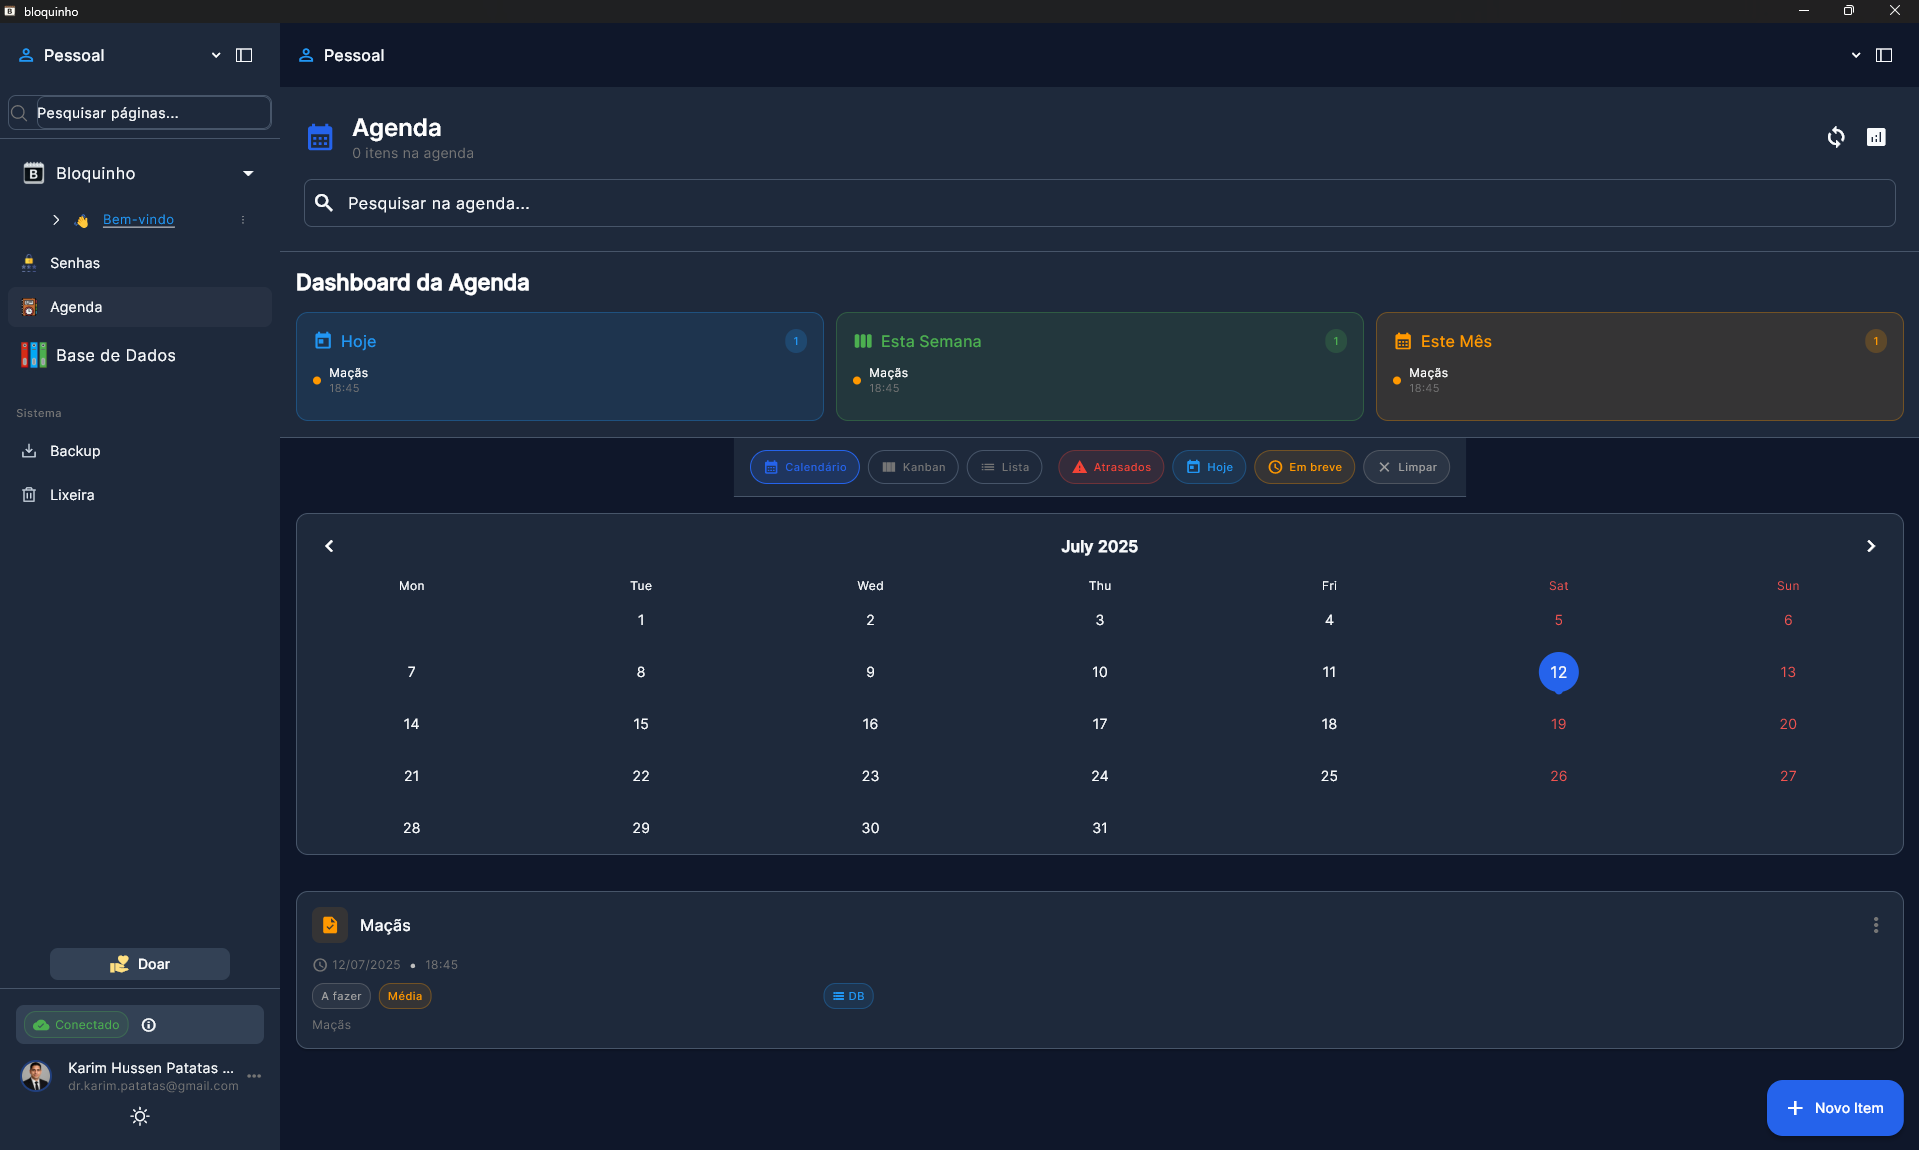Viewport: 1919px width, 1150px height.
Task: Switch to the Lista view
Action: pyautogui.click(x=1005, y=467)
